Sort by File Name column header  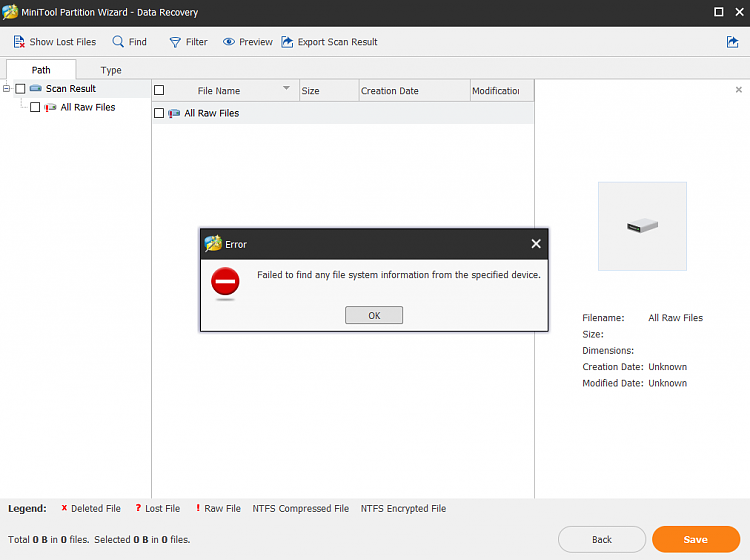[219, 91]
